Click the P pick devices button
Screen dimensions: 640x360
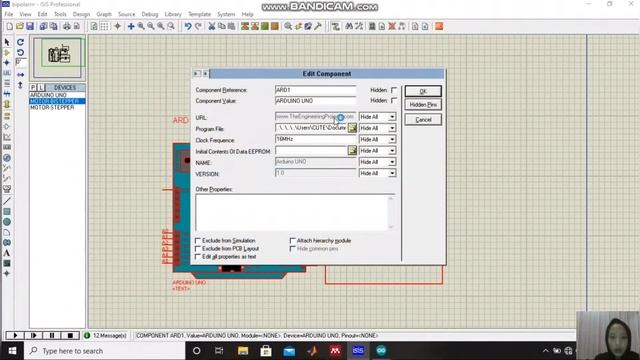click(x=33, y=87)
